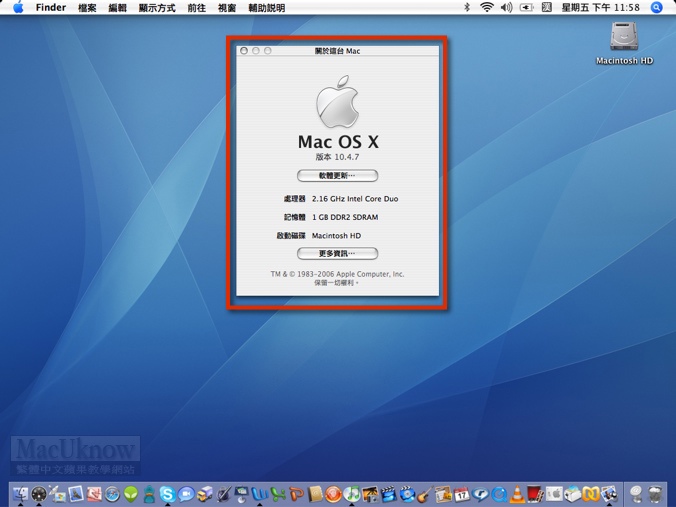
Task: Open the 前往 menu
Action: 197,8
